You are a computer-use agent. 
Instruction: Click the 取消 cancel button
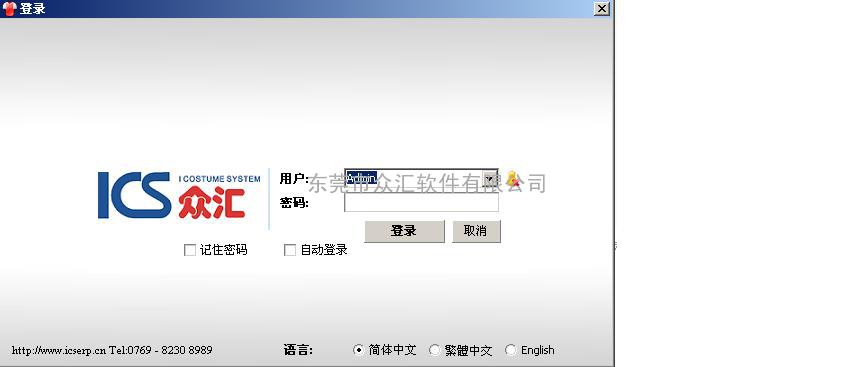(x=476, y=231)
